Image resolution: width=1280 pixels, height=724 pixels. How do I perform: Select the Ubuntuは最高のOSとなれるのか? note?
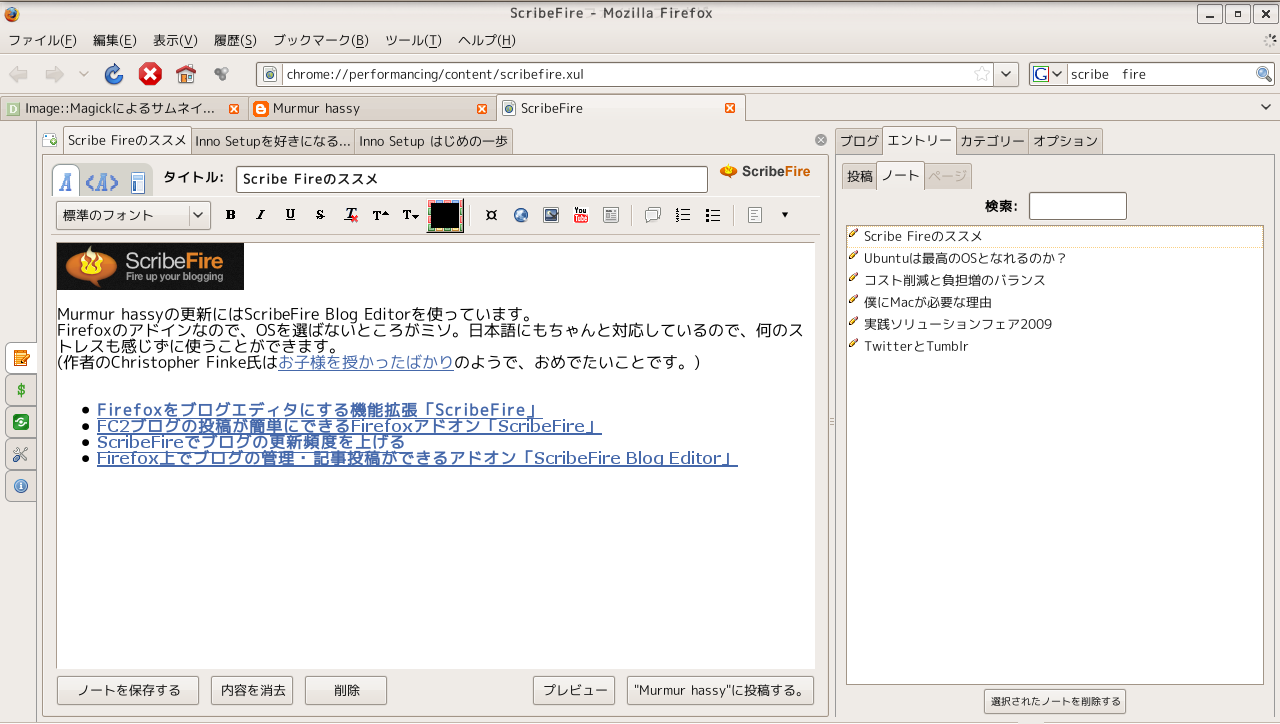(x=1055, y=258)
